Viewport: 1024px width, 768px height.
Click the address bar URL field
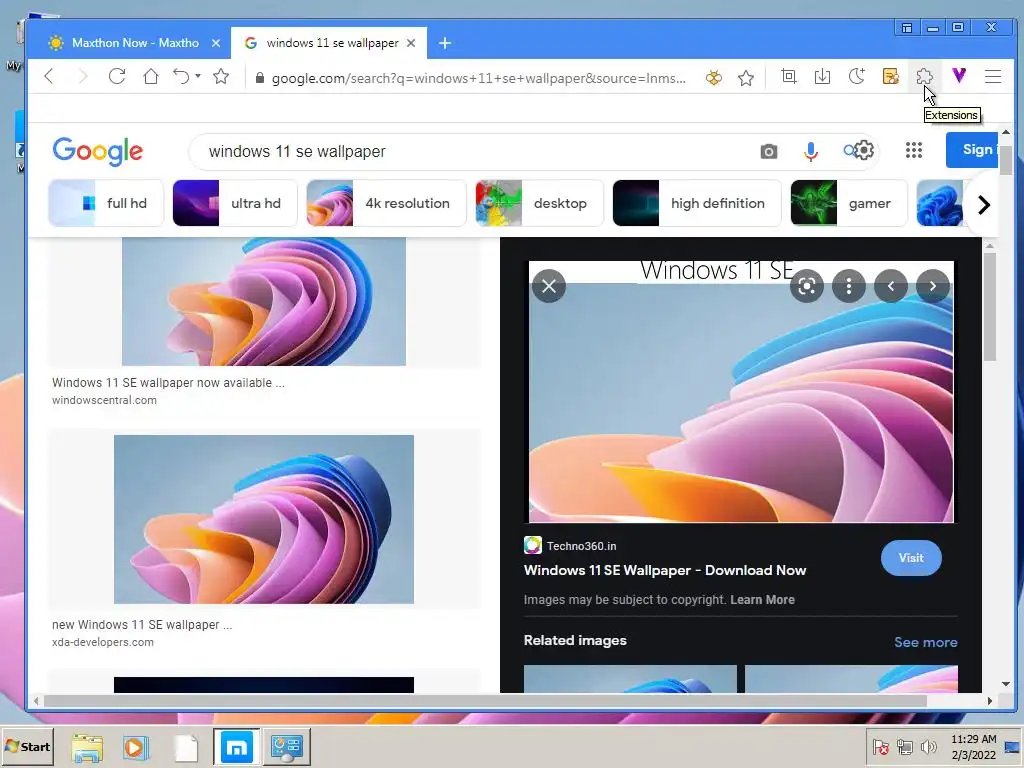[478, 78]
